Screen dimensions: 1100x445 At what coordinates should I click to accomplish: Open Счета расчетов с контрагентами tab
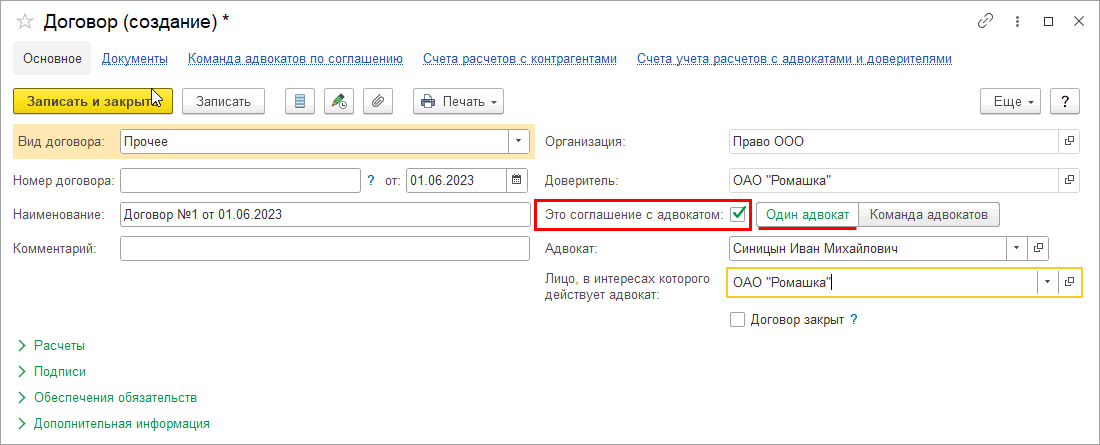[x=519, y=59]
